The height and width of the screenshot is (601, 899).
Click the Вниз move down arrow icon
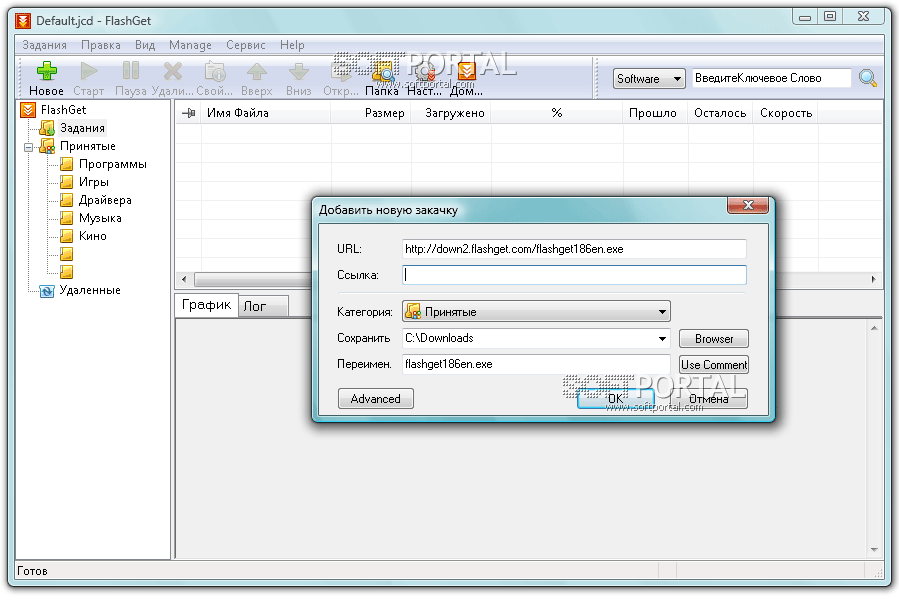pos(299,72)
